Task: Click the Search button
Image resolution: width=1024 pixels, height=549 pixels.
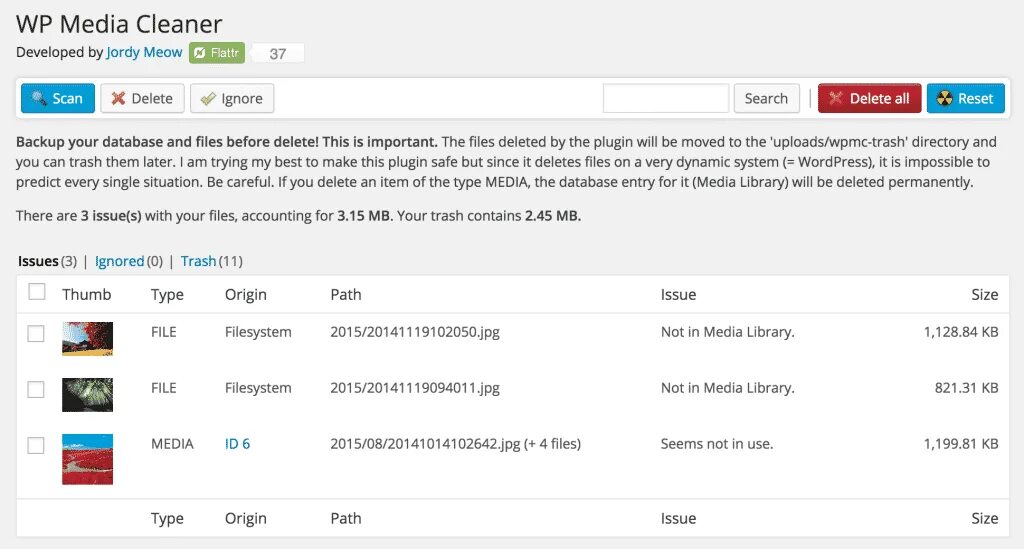Action: (766, 98)
